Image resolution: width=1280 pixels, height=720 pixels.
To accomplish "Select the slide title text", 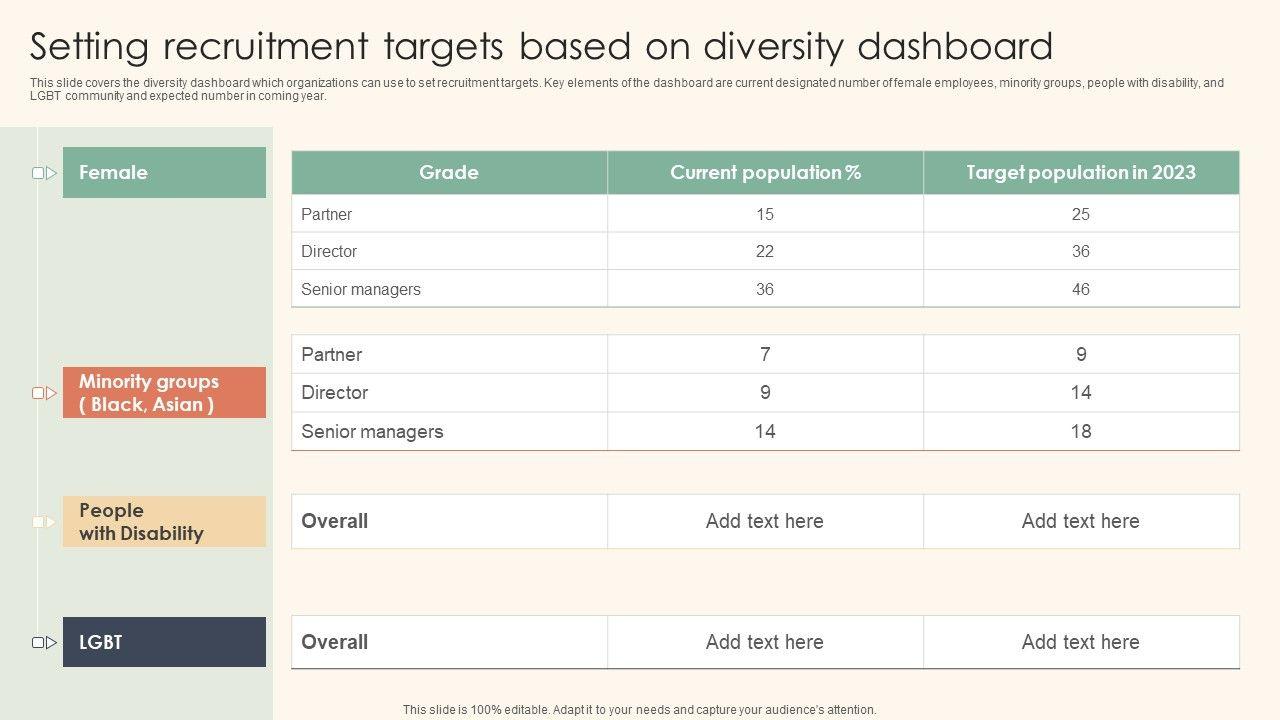I will coord(541,47).
